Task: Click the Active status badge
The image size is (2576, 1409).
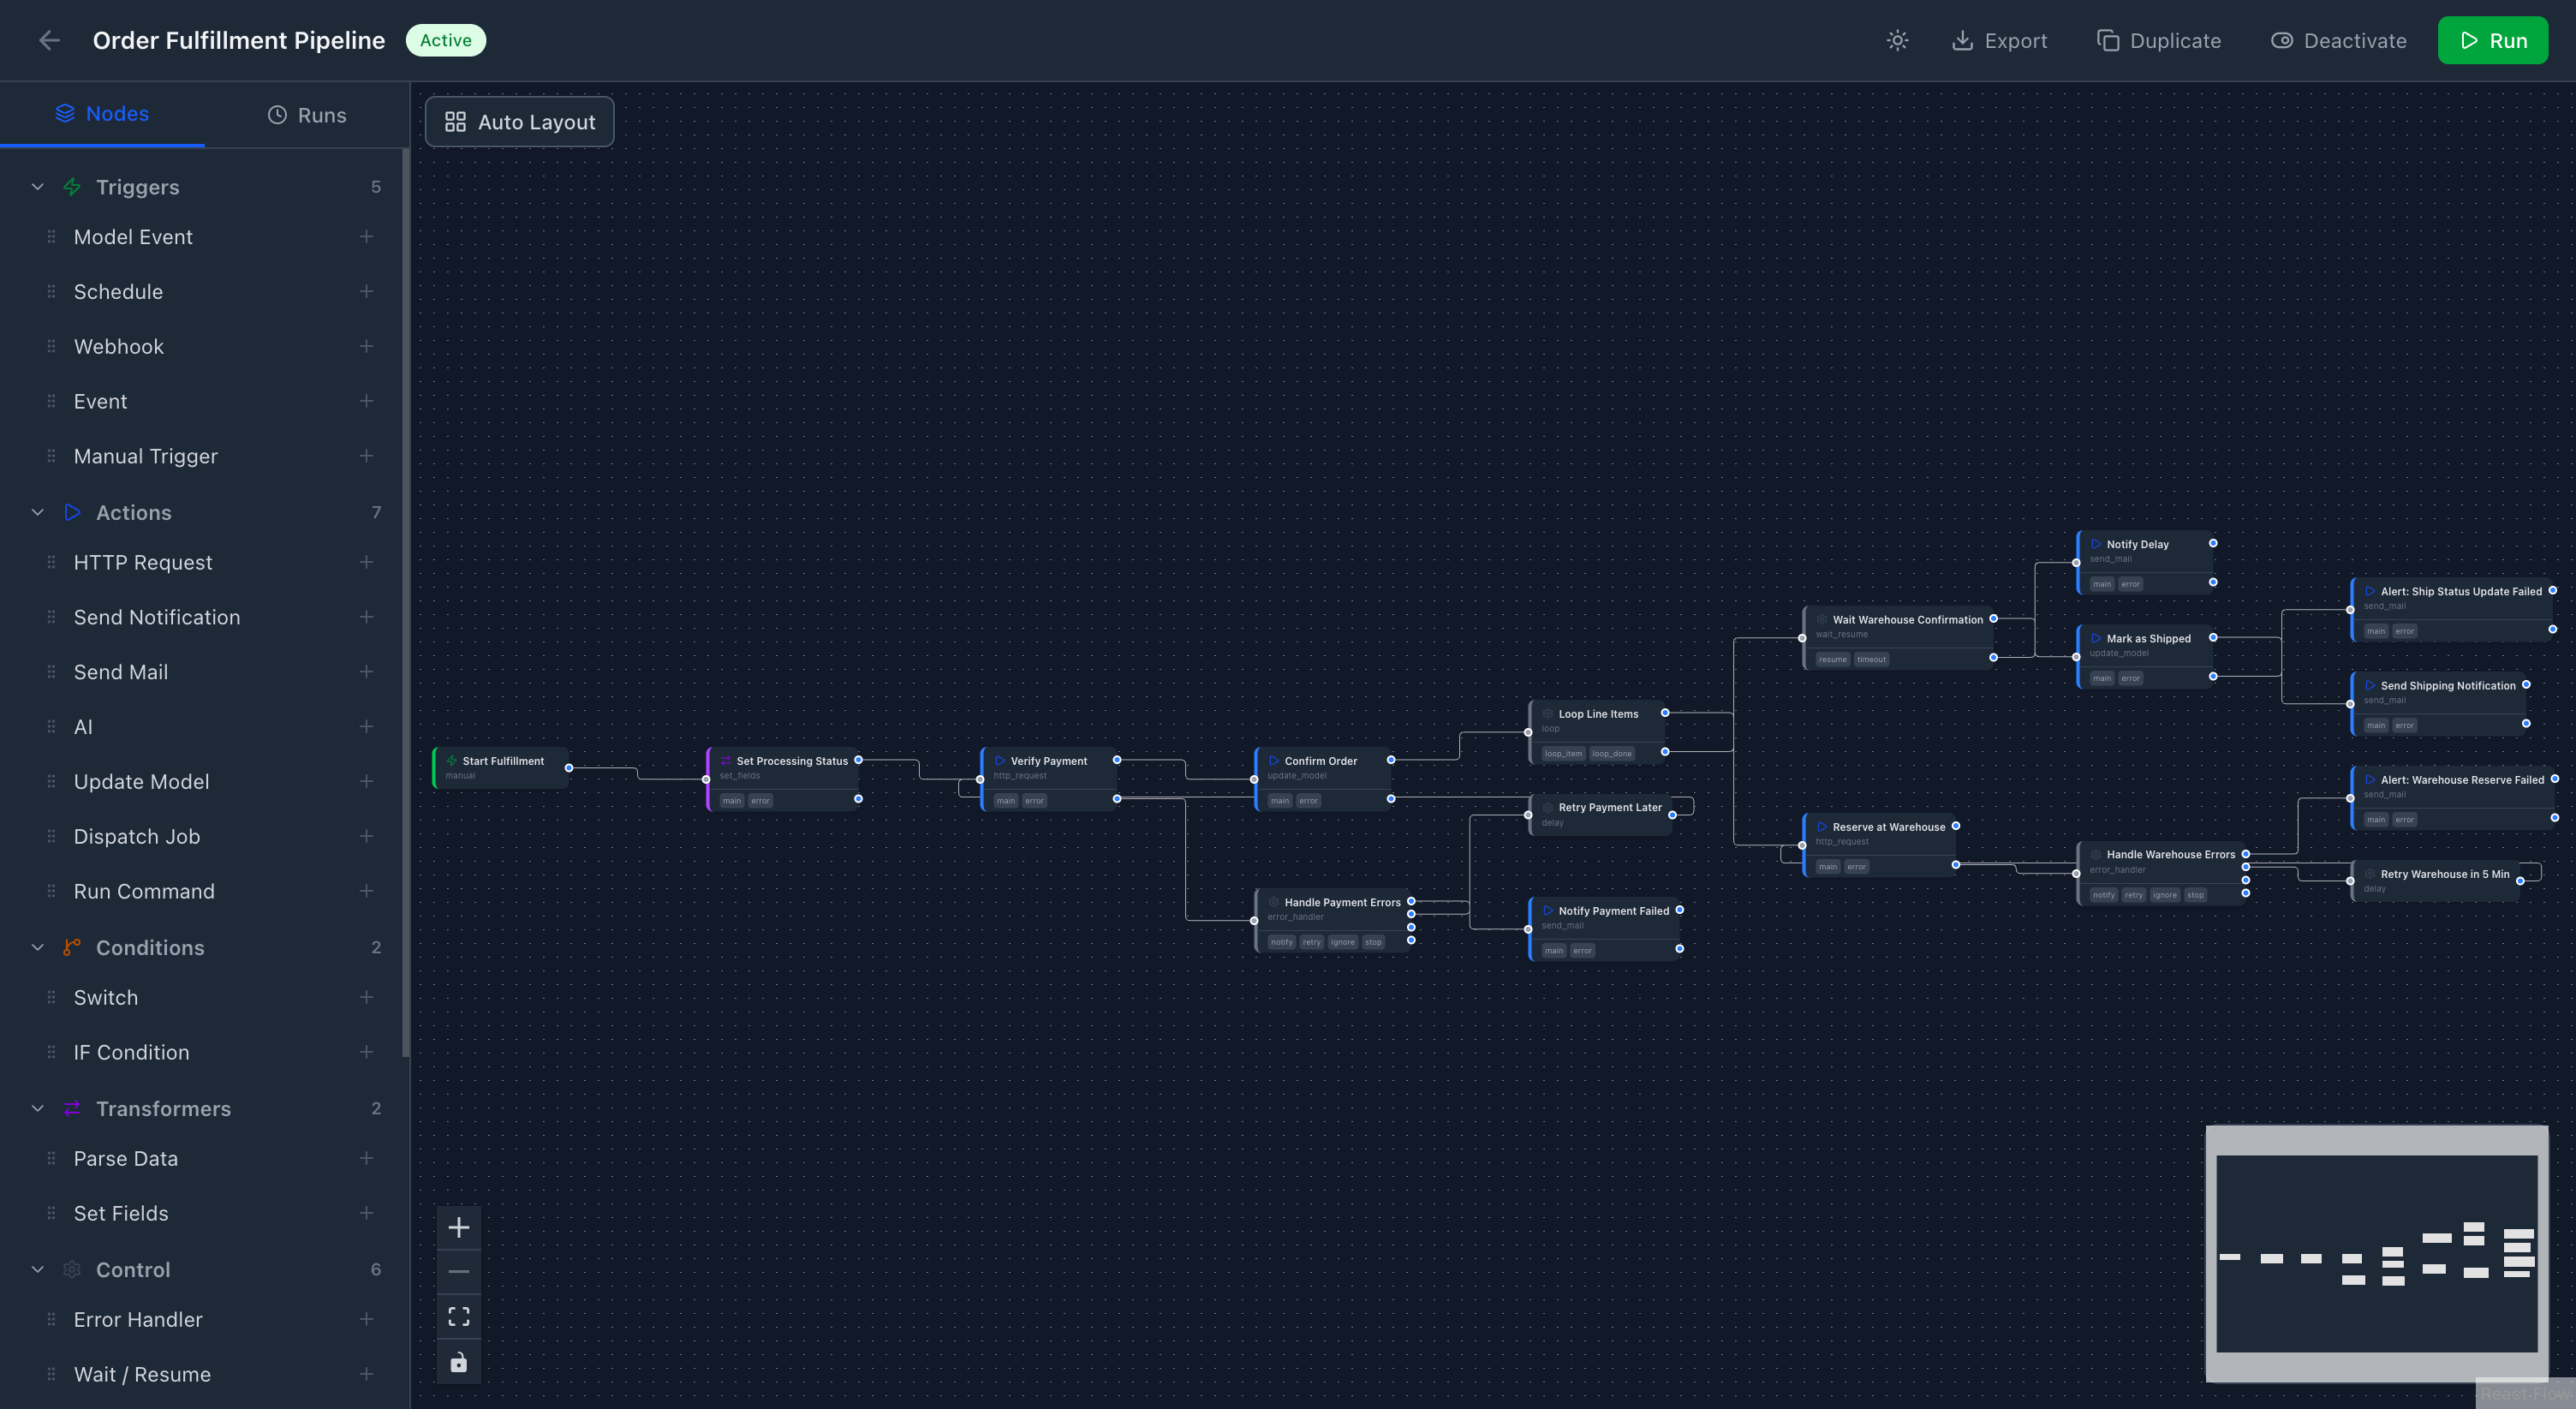Action: (445, 40)
